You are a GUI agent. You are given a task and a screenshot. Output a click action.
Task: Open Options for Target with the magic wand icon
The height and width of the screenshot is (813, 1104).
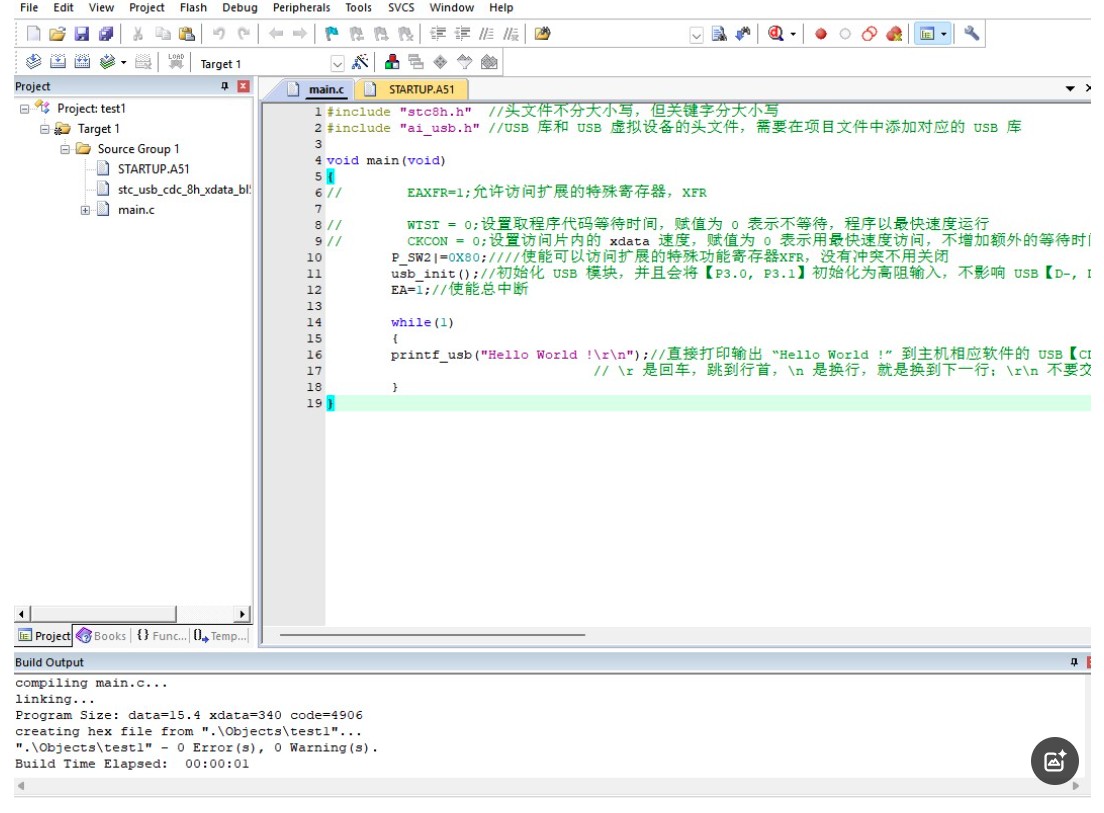coord(360,62)
